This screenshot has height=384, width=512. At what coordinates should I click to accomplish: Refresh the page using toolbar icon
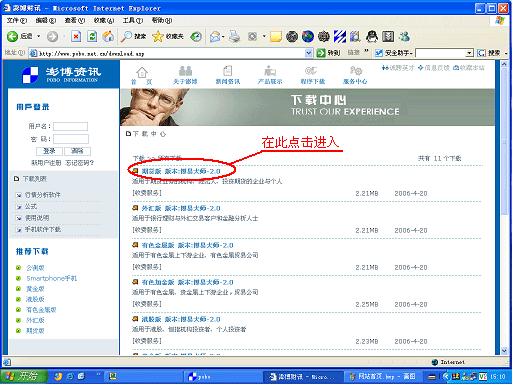[x=92, y=36]
